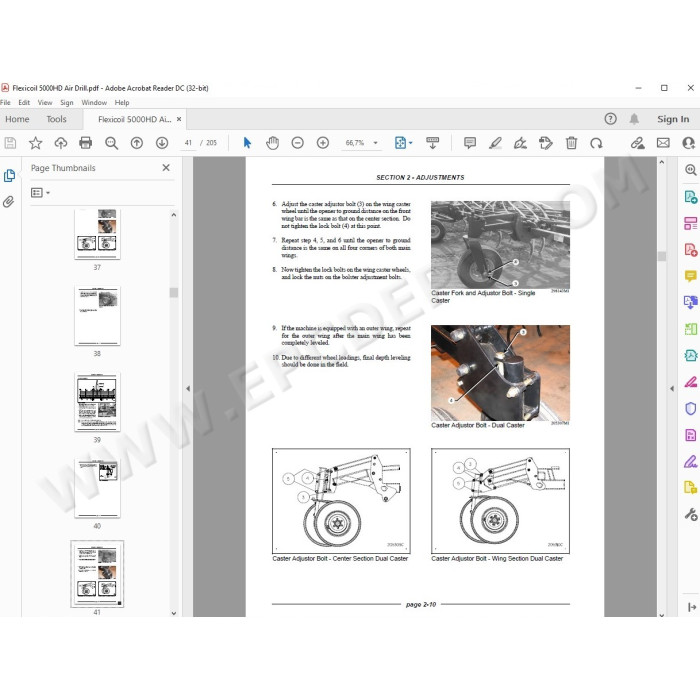Screen dimensions: 700x700
Task: Open the Sign document pen icon
Action: tap(520, 143)
